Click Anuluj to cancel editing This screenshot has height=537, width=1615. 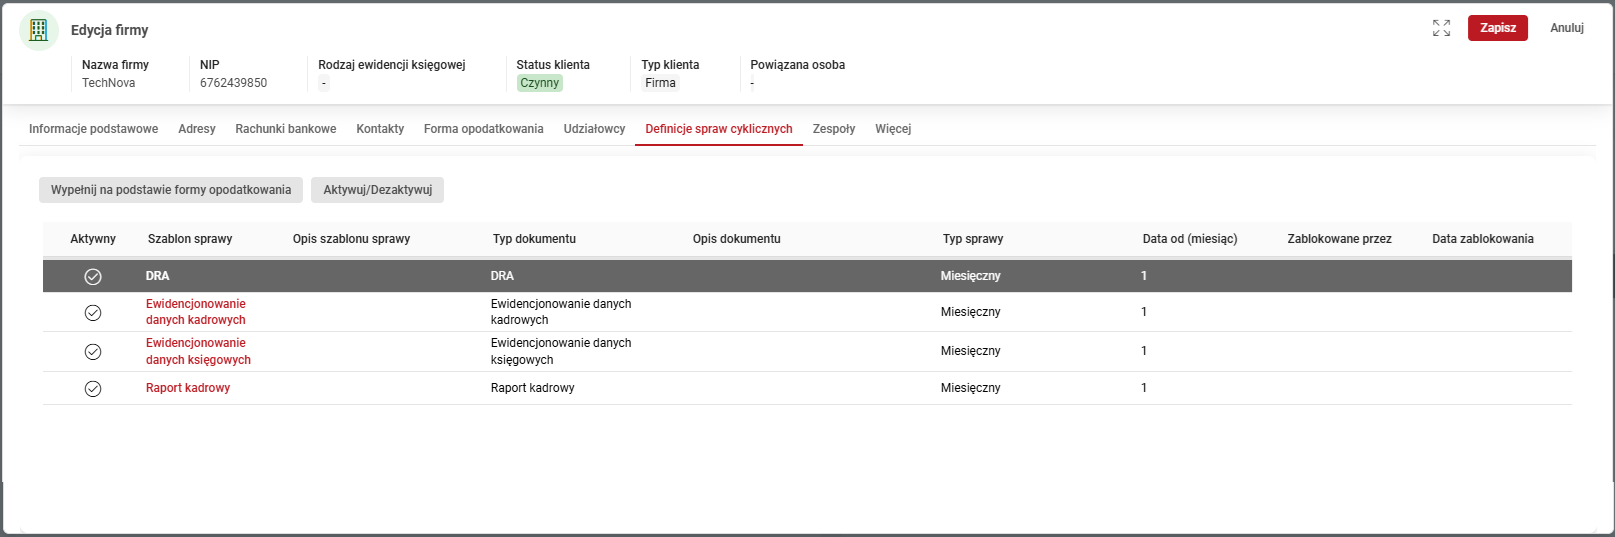[1566, 28]
